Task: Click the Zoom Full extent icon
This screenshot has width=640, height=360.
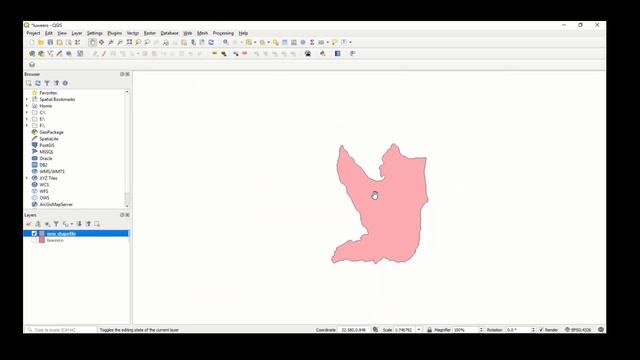Action: [x=129, y=42]
